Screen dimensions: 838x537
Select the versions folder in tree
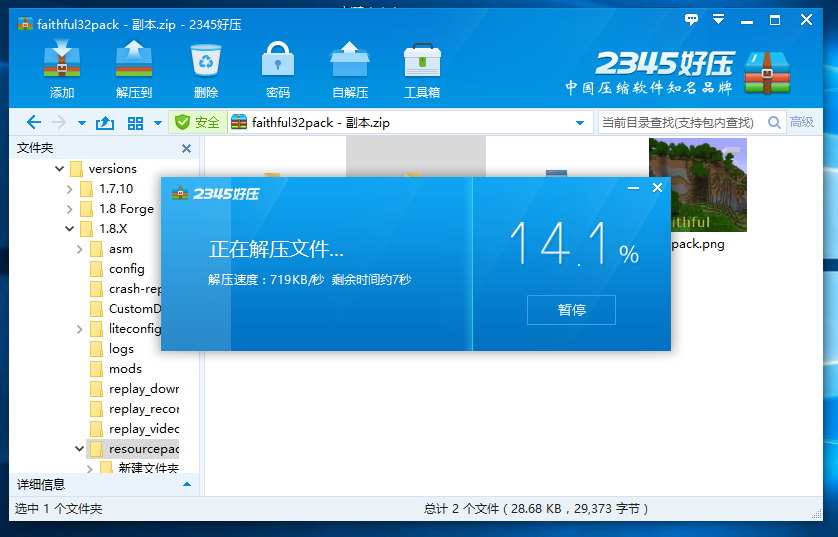[x=104, y=169]
